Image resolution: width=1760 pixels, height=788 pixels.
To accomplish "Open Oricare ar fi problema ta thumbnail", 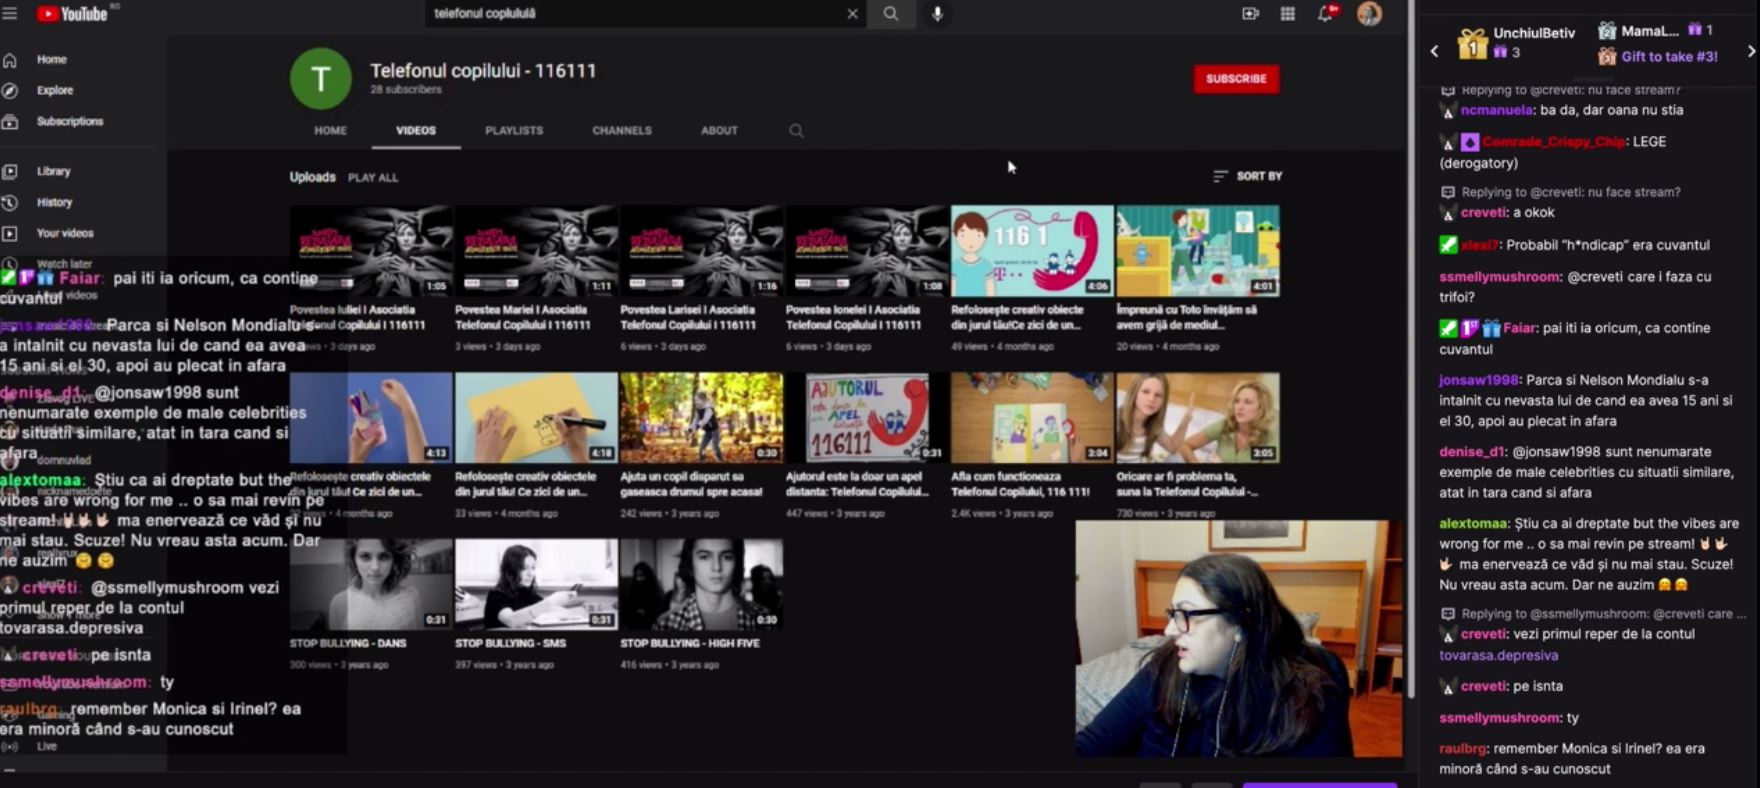I will click(1198, 417).
